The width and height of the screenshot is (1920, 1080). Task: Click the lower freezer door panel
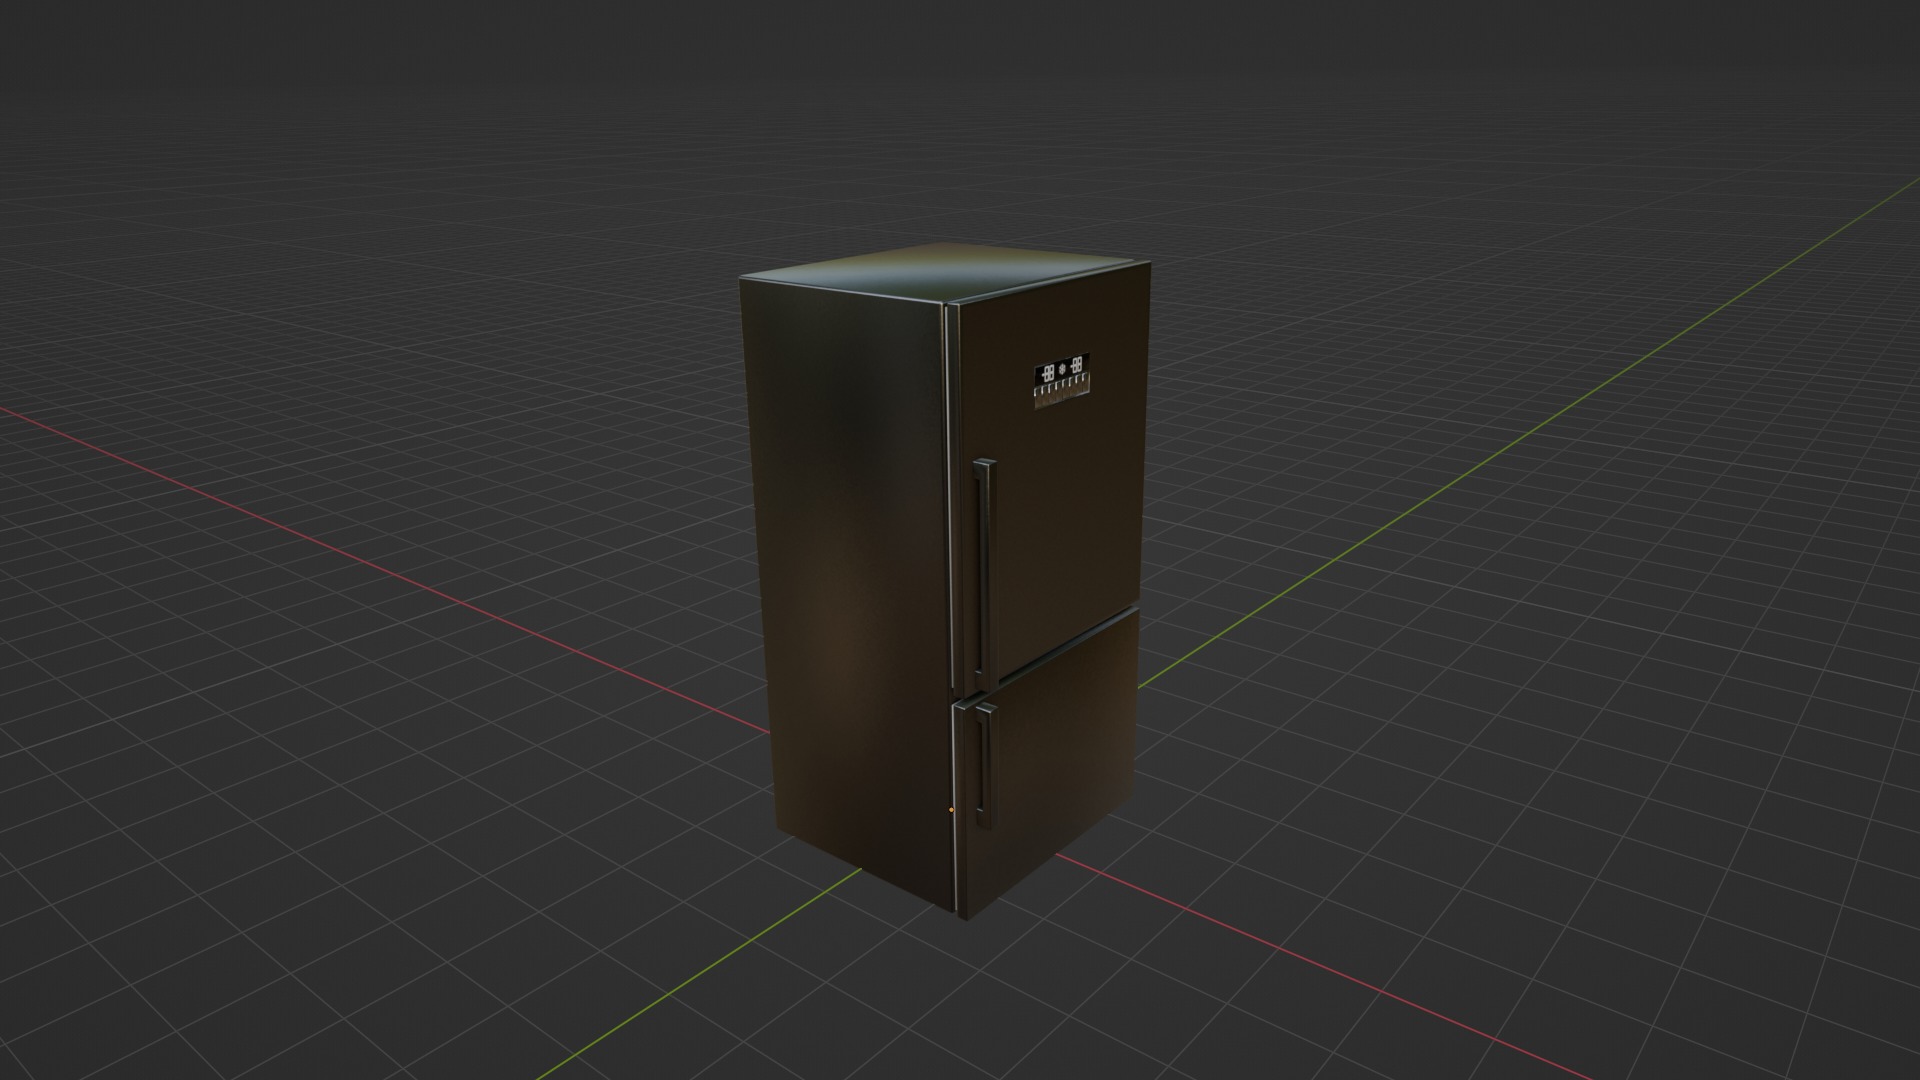point(1050,765)
